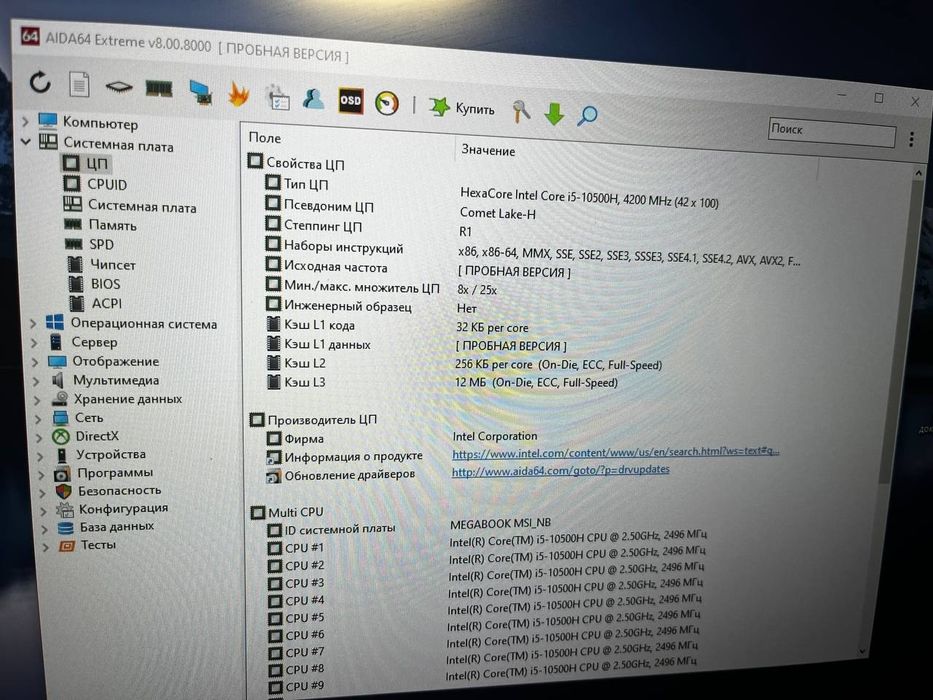Expand the Сеть tree node
This screenshot has width=933, height=700.
point(39,419)
